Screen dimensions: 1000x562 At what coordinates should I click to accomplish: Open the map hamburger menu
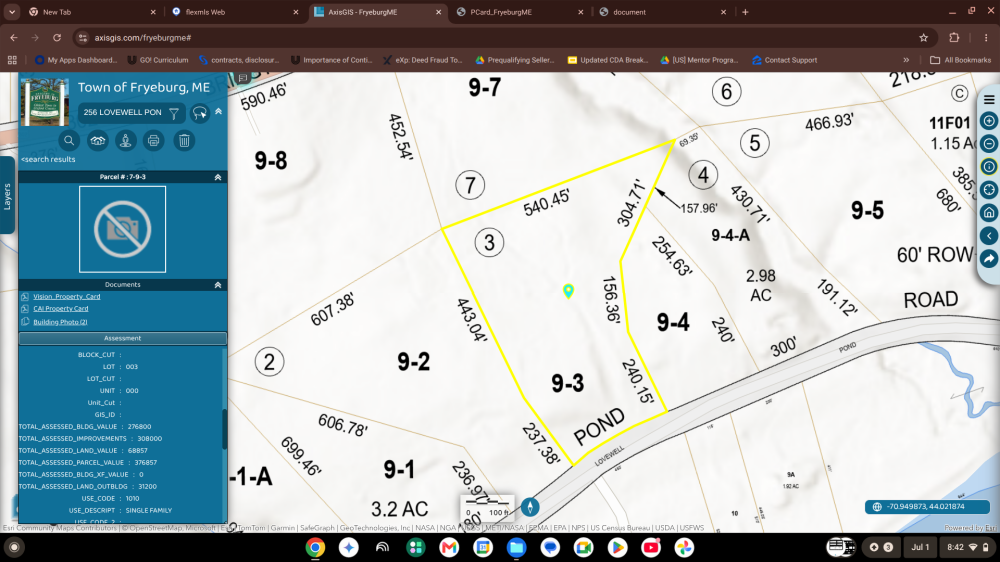tap(989, 100)
